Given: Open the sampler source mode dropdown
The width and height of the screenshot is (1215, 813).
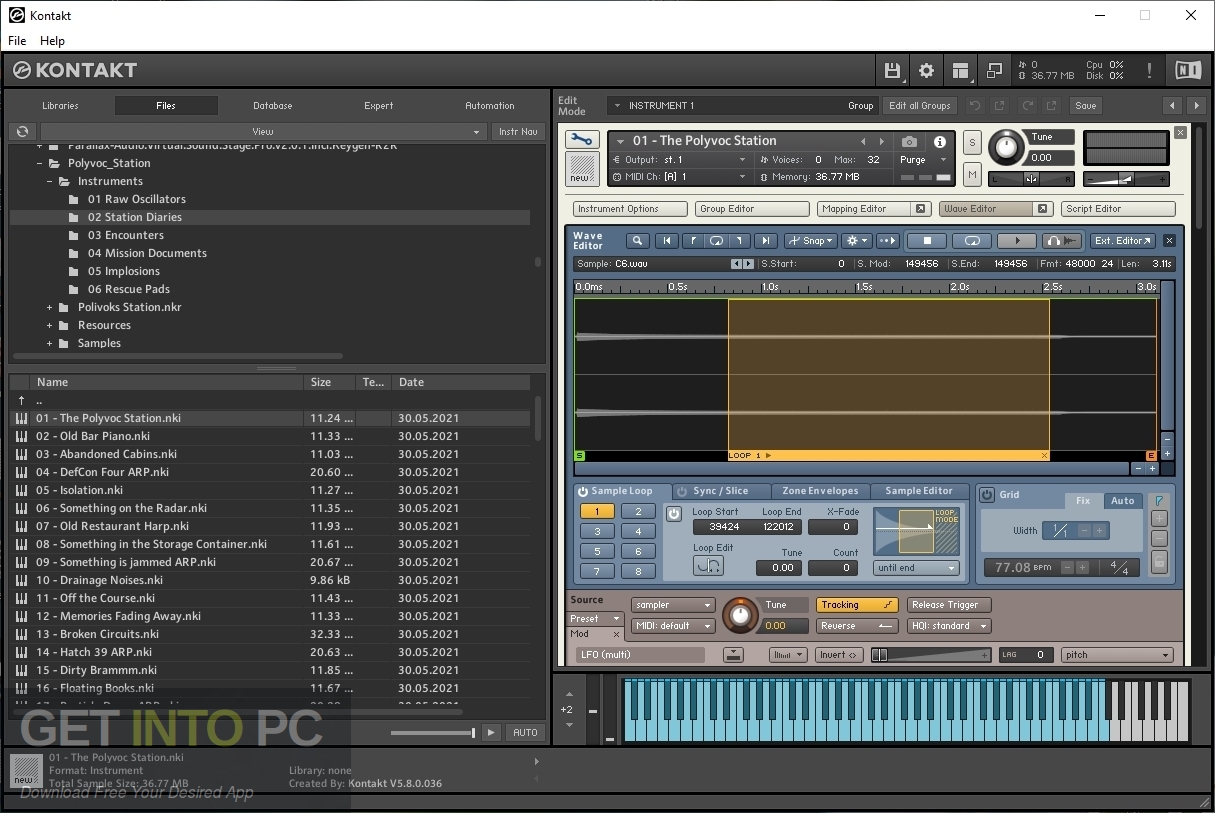Looking at the screenshot, I should [x=673, y=605].
